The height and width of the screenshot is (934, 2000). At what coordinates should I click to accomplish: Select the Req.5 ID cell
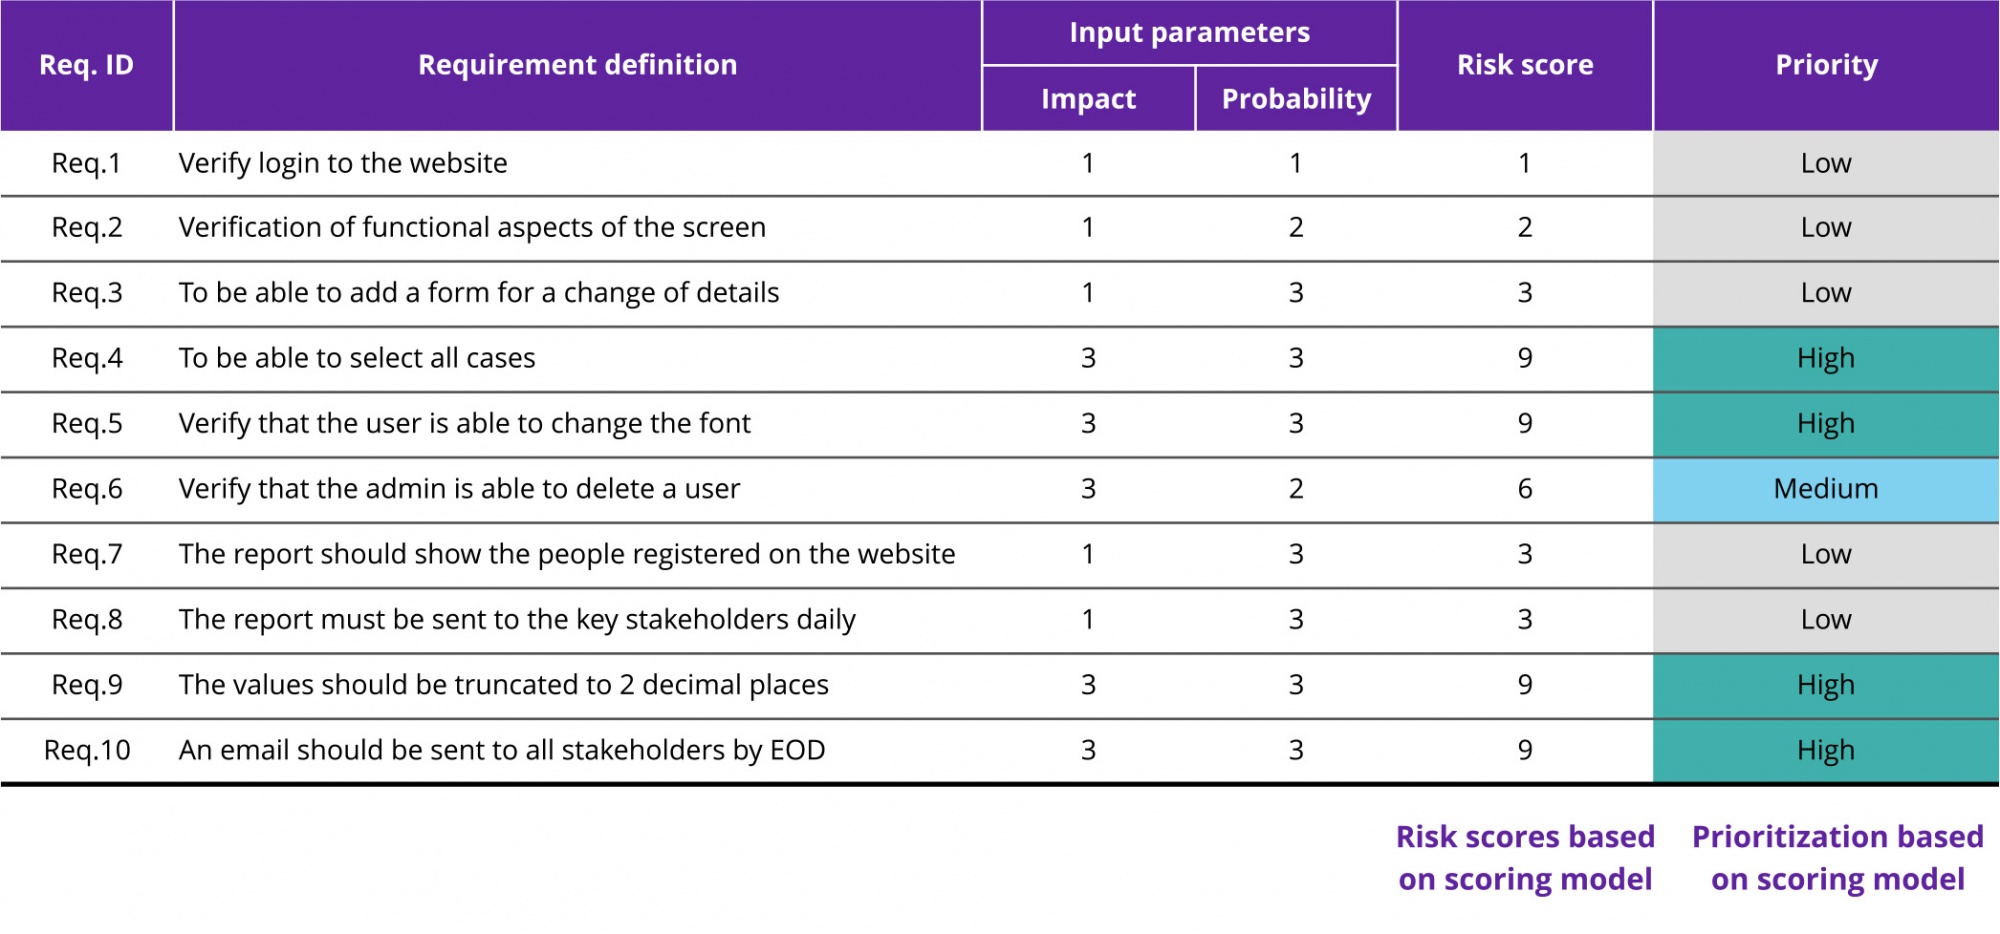point(87,424)
